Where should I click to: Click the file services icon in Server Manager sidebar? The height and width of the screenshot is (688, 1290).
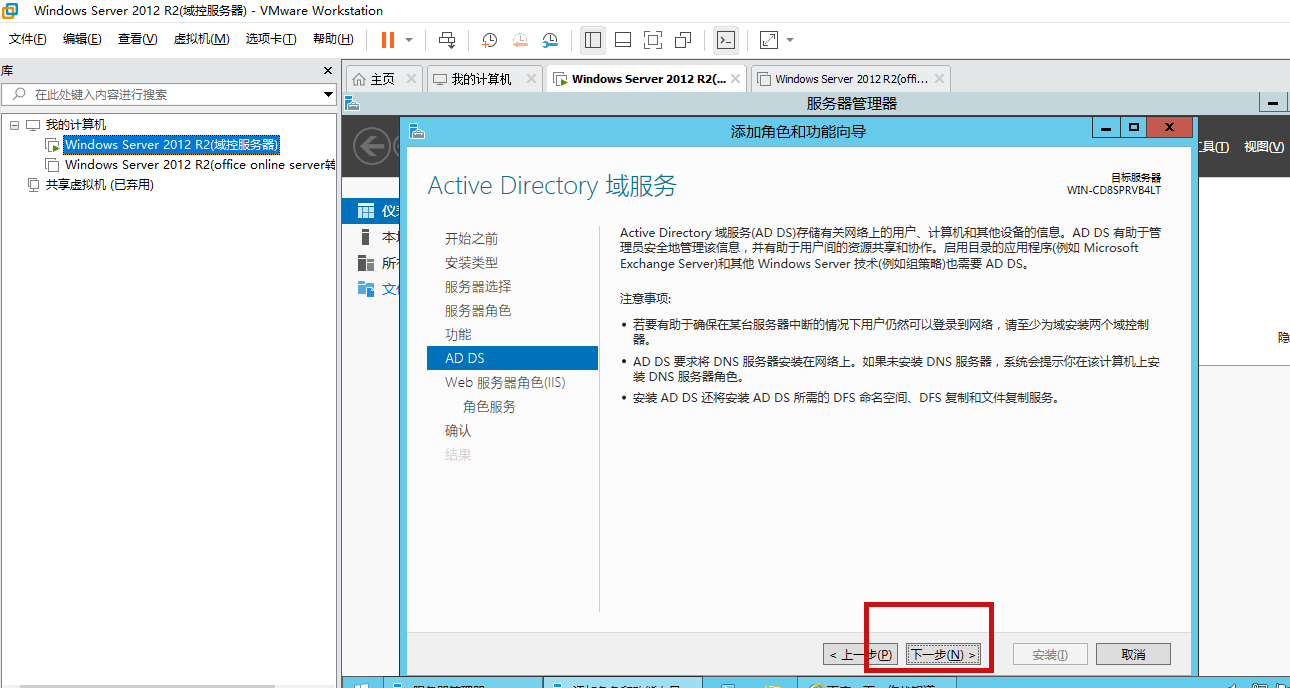coord(365,289)
